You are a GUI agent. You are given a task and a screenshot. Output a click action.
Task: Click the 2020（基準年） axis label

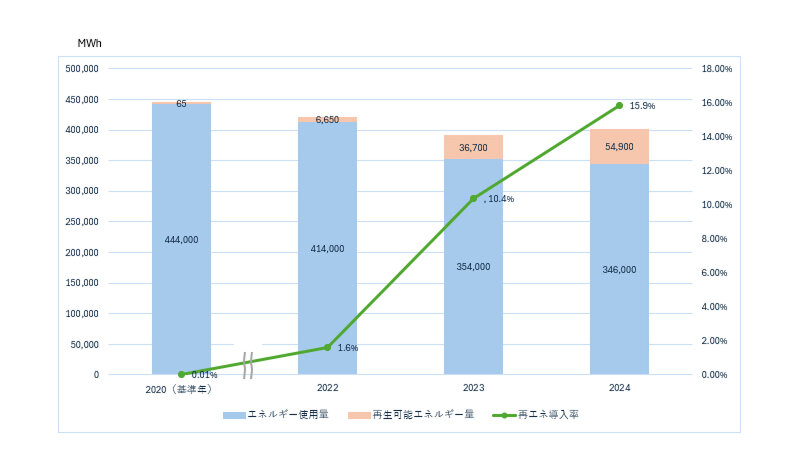[178, 389]
